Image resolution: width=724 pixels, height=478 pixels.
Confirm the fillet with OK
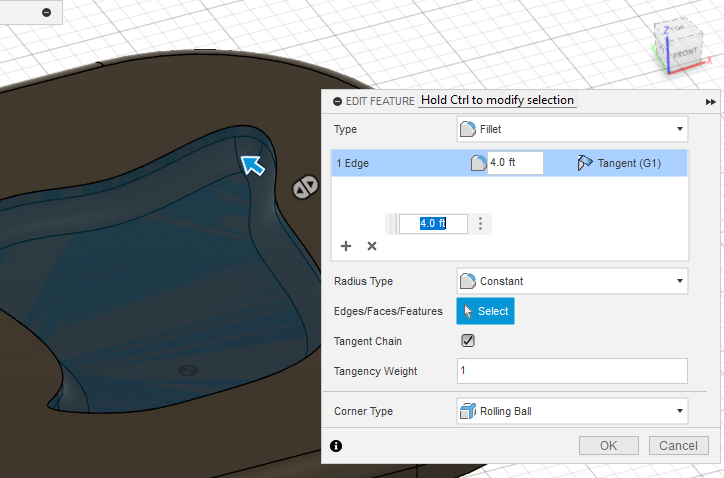[609, 446]
